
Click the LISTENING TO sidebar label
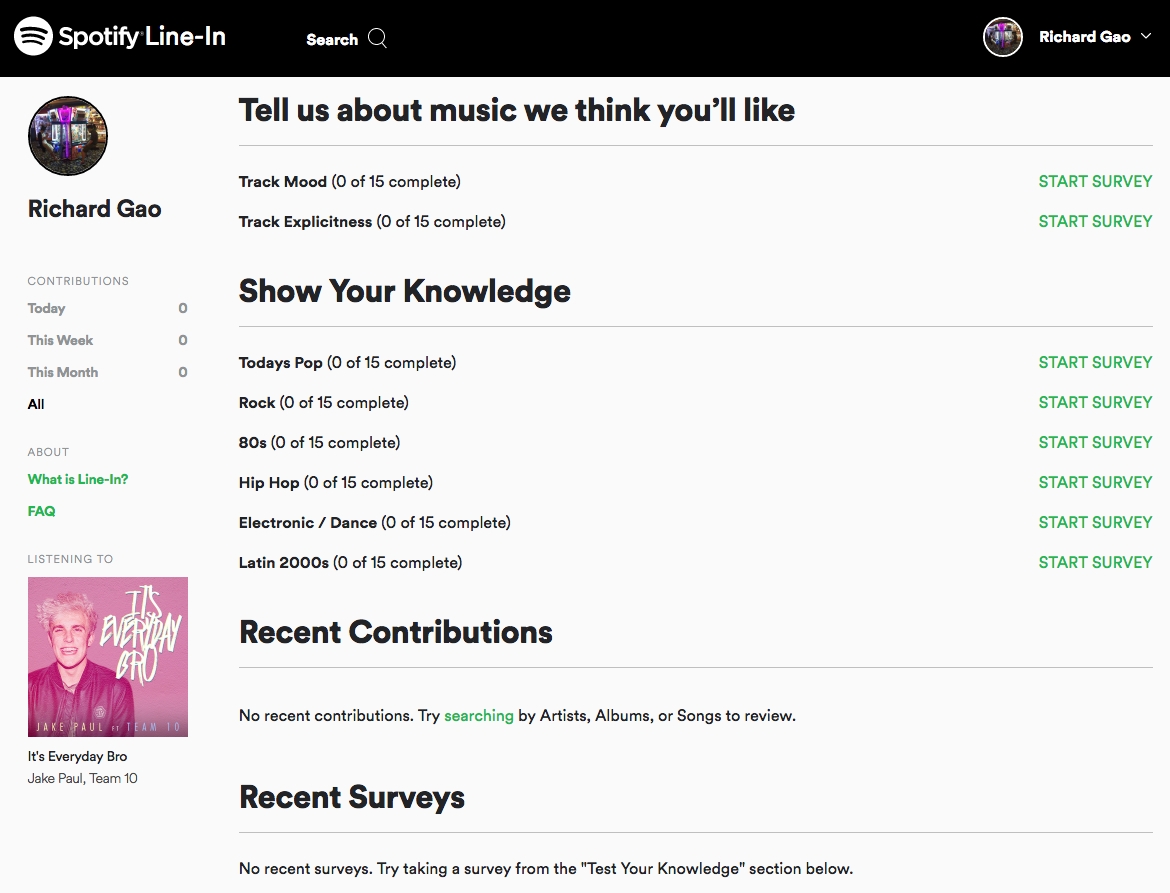click(x=70, y=559)
